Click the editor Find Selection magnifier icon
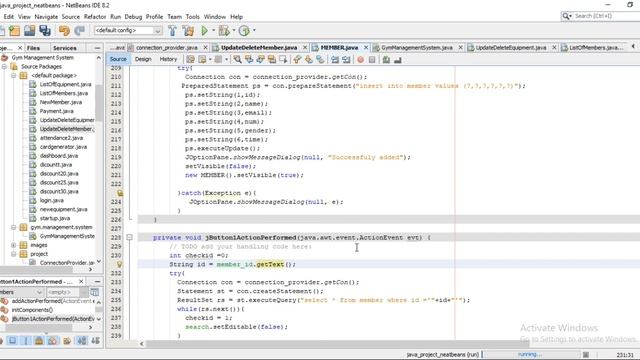The width and height of the screenshot is (640, 360). 237,60
